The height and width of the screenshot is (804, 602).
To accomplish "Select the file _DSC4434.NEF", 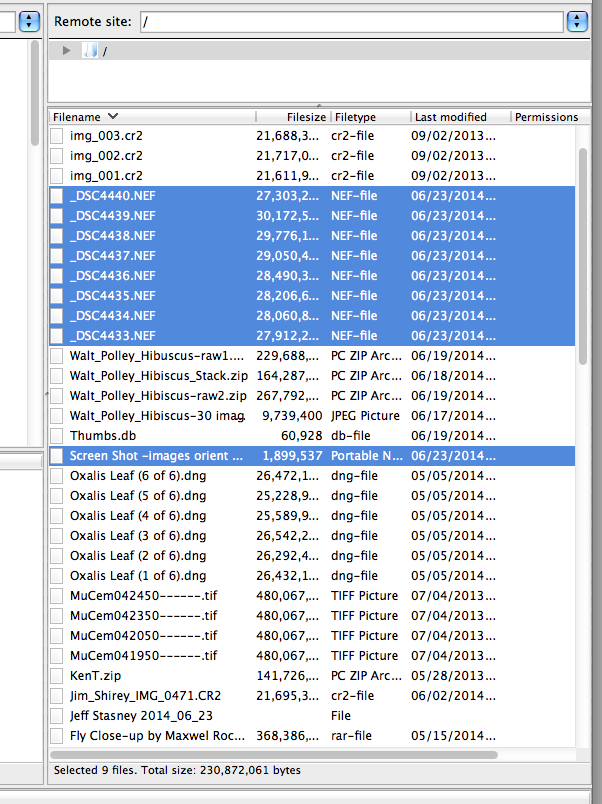I will click(312, 316).
